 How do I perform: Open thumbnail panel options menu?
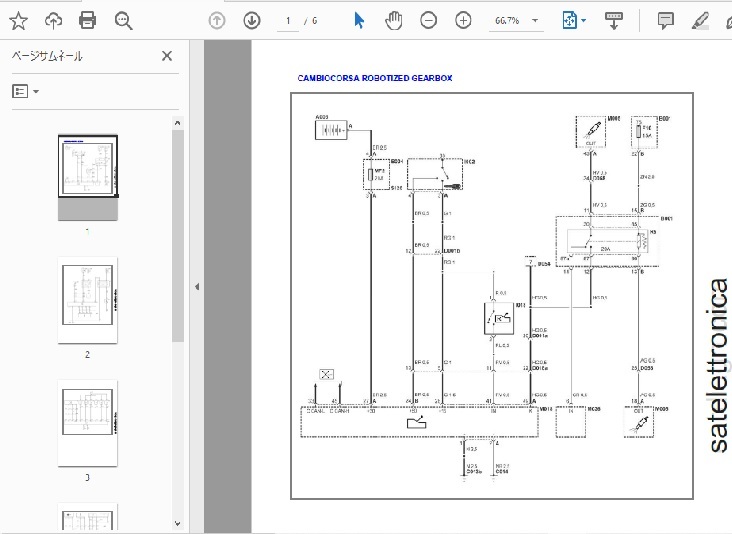[25, 91]
